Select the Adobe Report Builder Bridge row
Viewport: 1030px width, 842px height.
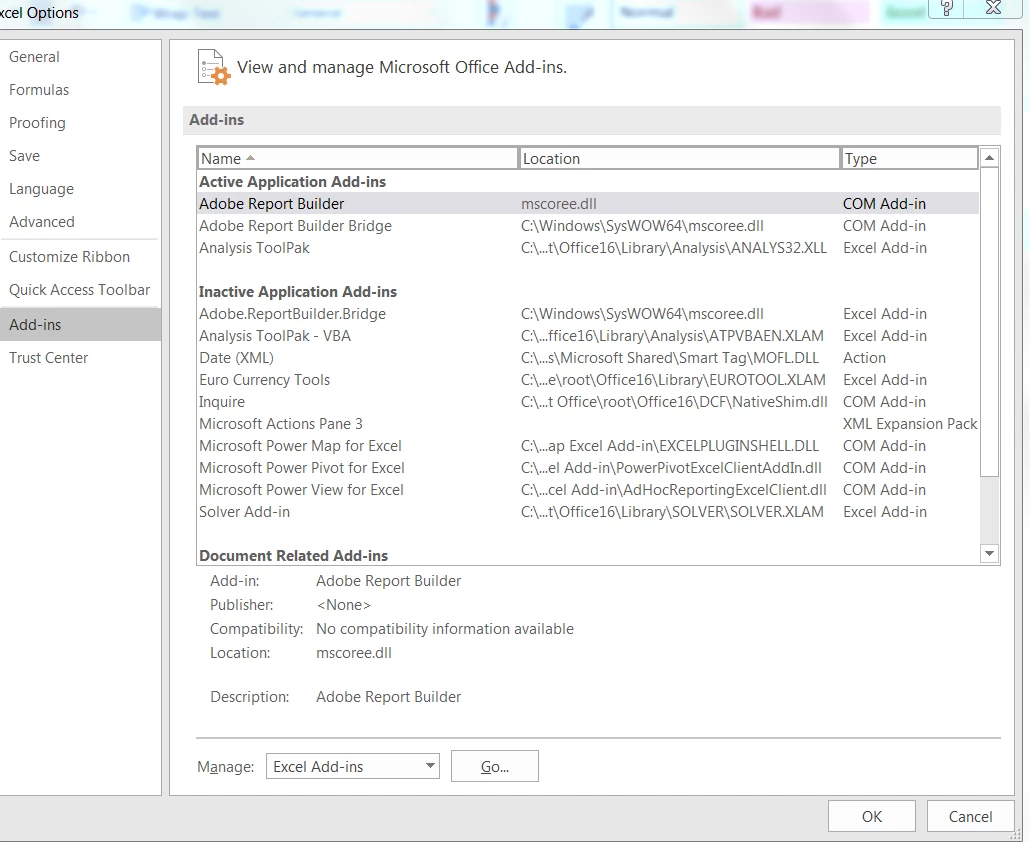[x=588, y=226]
